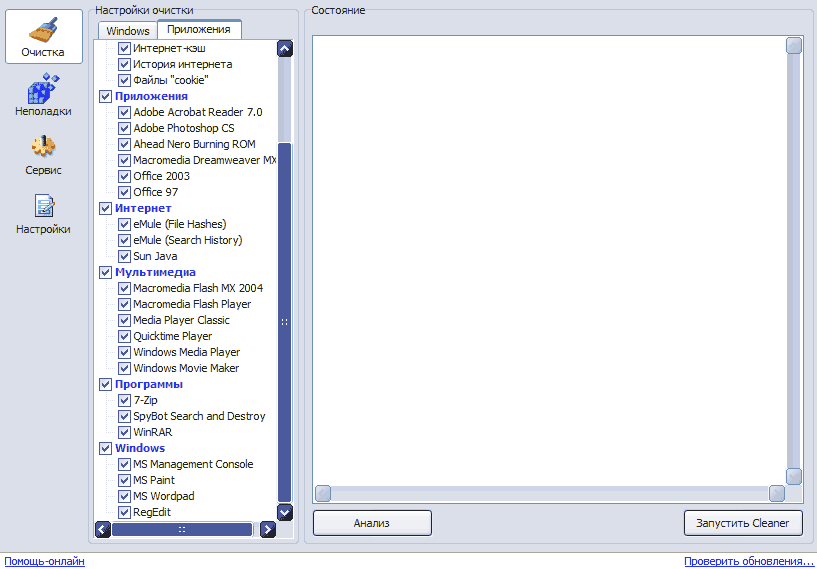Uncheck Adobe Photoshop CS checkbox

(124, 128)
